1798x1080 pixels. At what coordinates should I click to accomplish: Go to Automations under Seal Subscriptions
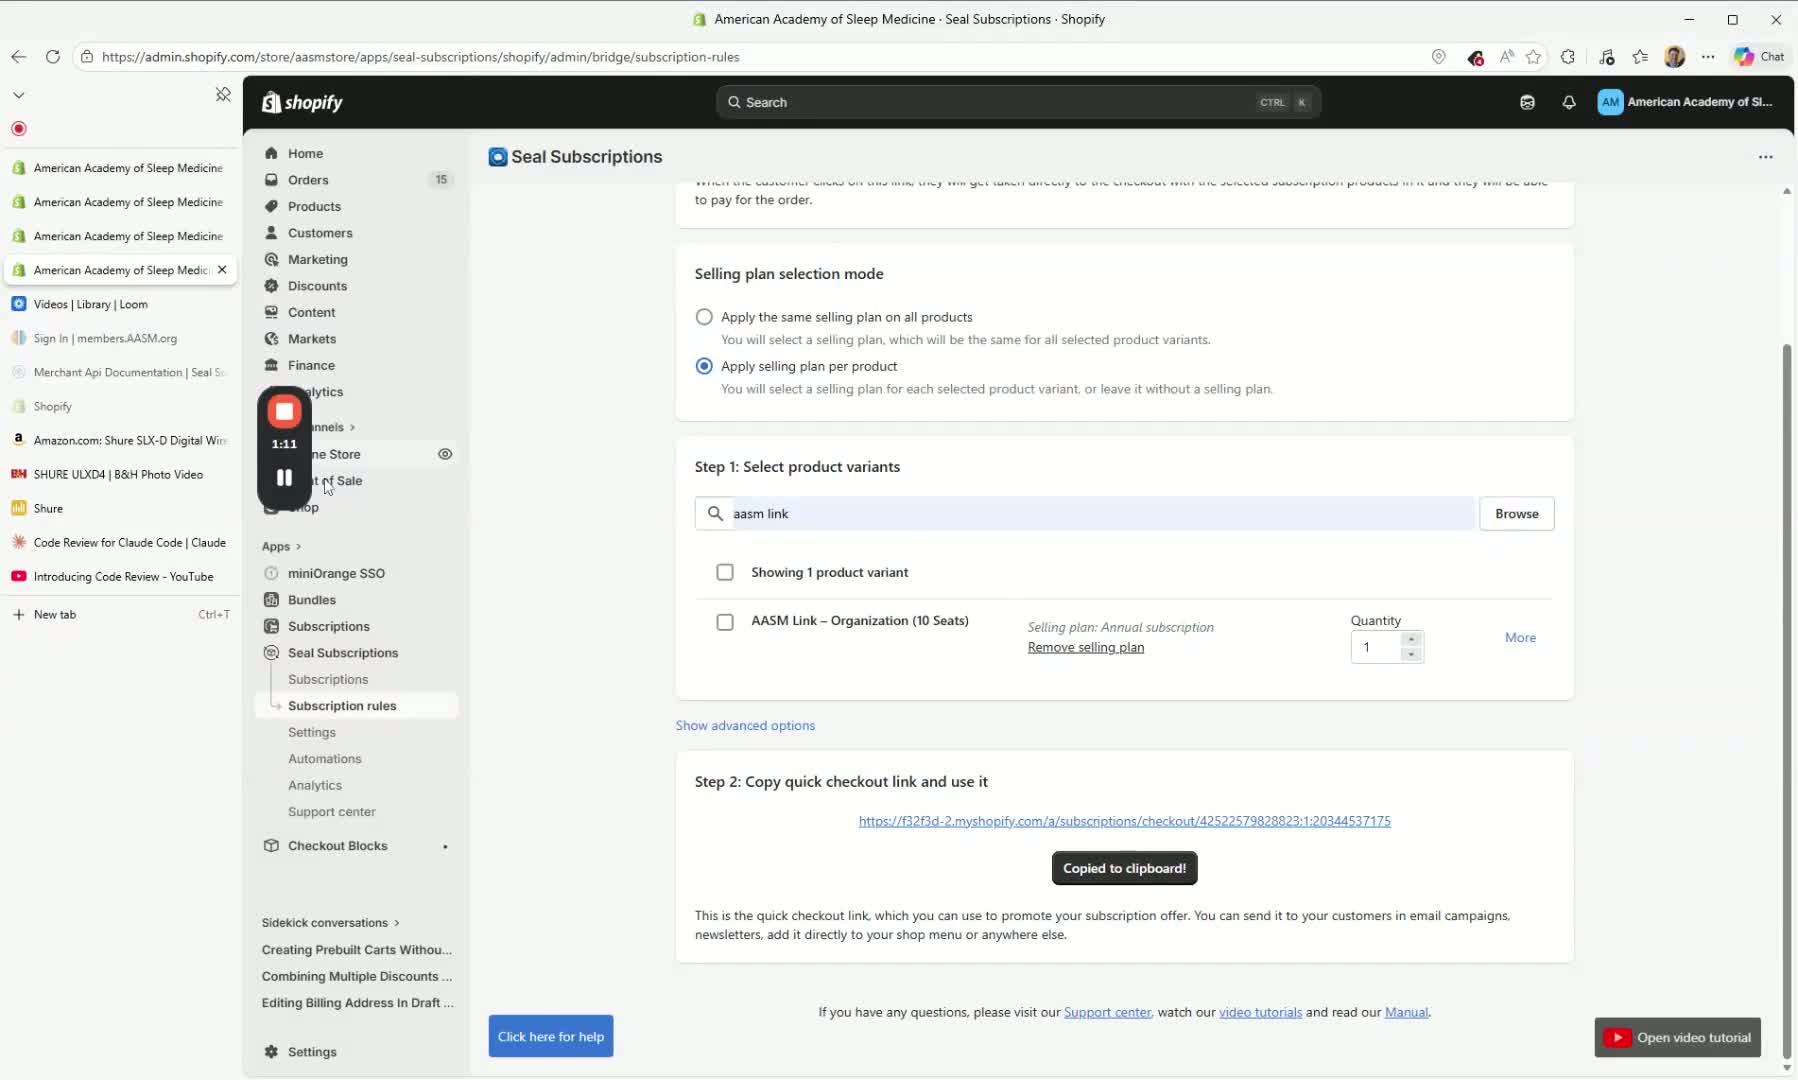coord(325,759)
